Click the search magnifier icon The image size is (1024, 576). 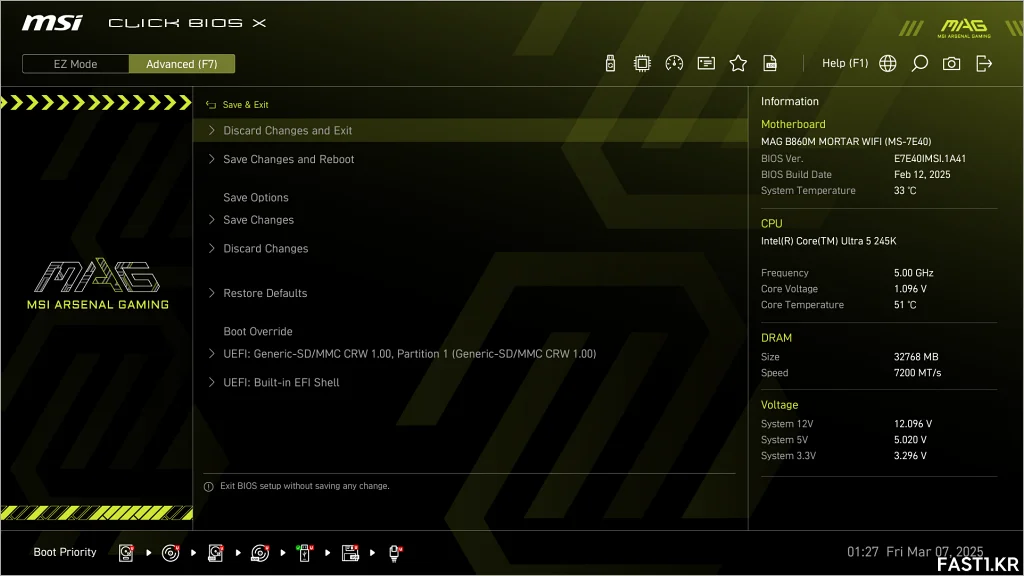(x=920, y=63)
